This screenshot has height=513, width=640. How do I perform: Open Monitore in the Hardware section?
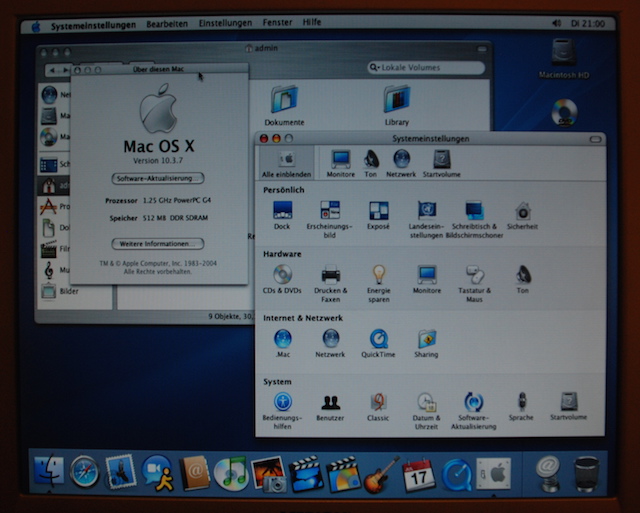(427, 279)
